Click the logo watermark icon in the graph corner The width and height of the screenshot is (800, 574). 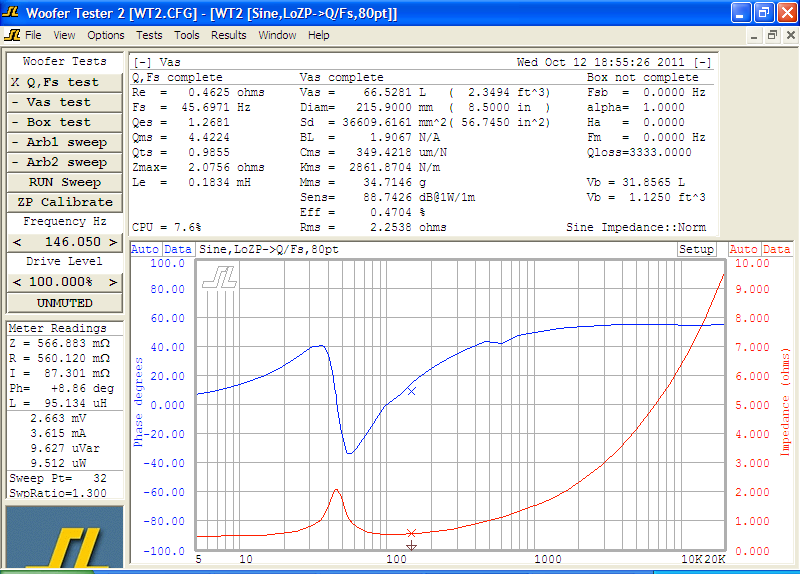pyautogui.click(x=220, y=278)
